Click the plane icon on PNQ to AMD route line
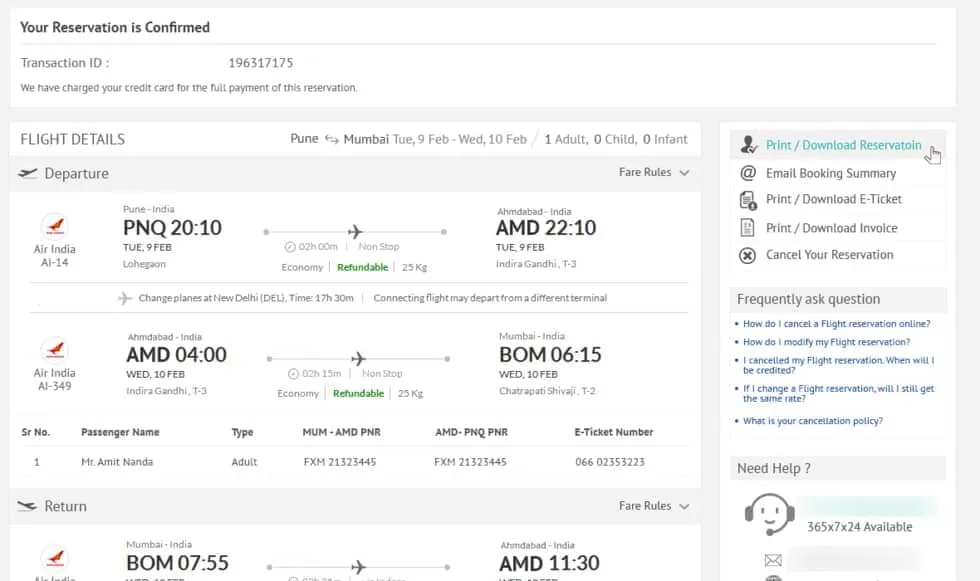 (x=355, y=232)
